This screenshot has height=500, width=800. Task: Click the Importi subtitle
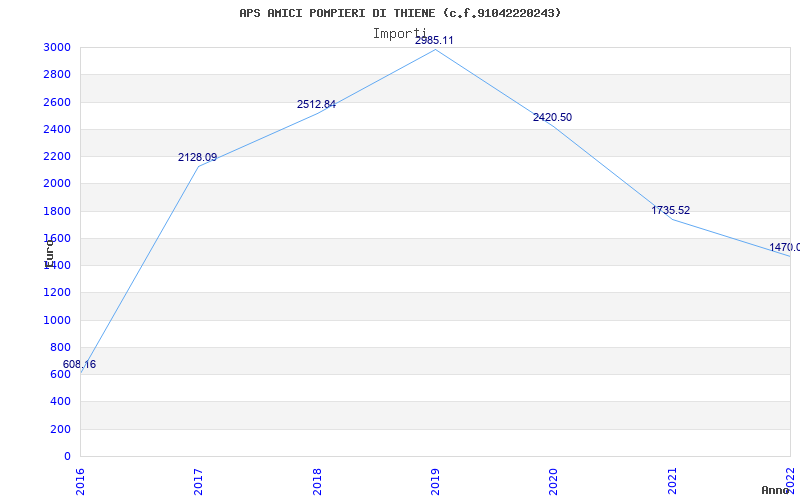pos(399,34)
